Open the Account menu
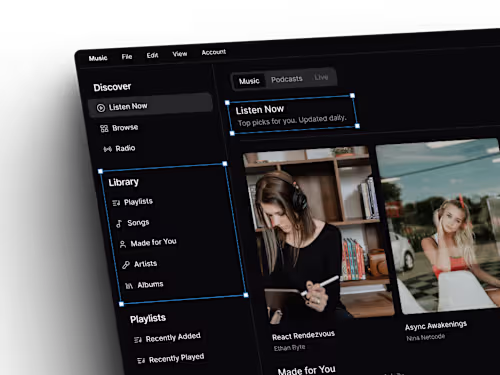This screenshot has width=500, height=375. coord(214,52)
